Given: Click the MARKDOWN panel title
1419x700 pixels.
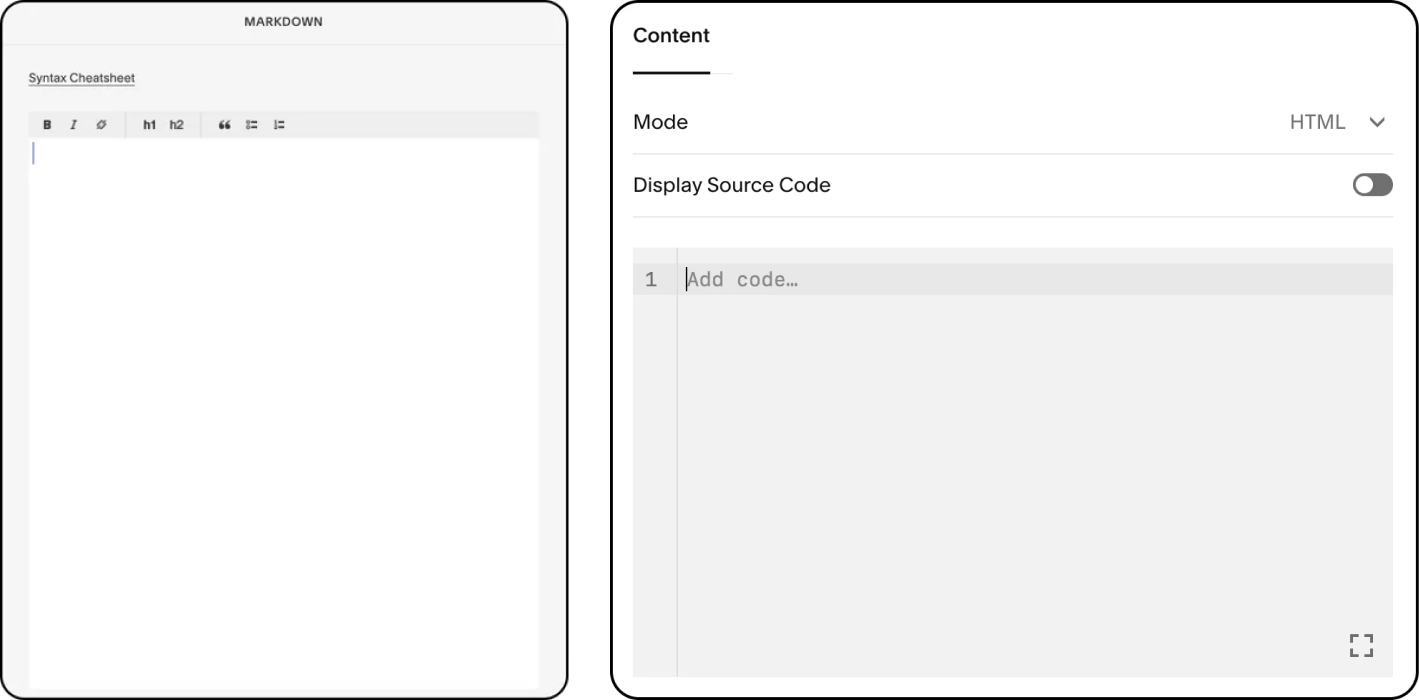Looking at the screenshot, I should point(283,22).
